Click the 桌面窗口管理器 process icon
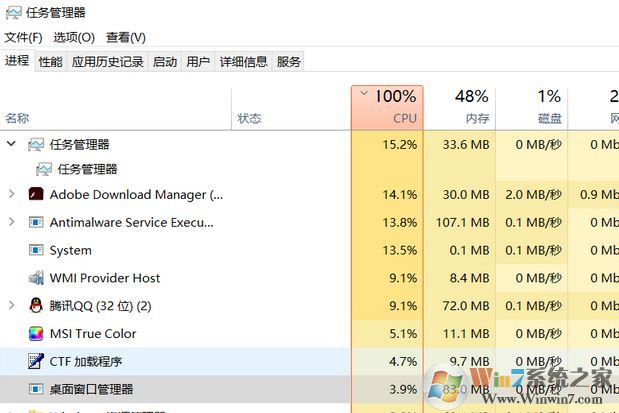The height and width of the screenshot is (413, 619). [36, 389]
